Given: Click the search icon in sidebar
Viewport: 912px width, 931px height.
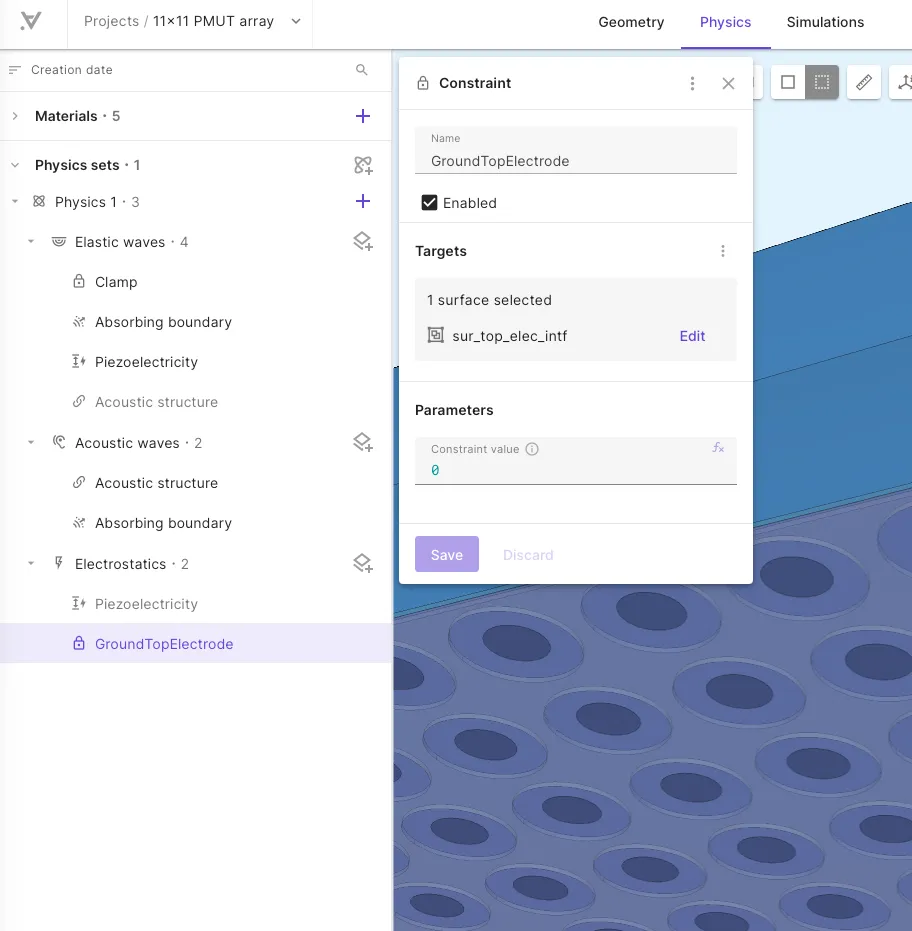Looking at the screenshot, I should [x=362, y=69].
